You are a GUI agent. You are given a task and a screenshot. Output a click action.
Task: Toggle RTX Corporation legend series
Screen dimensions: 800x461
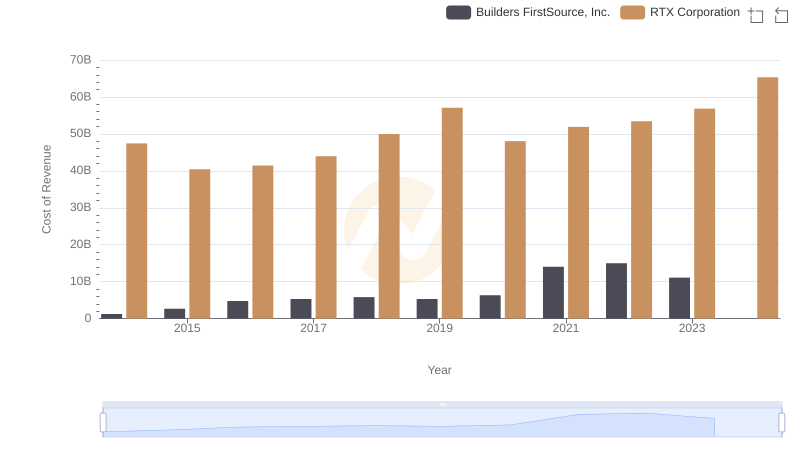pos(680,12)
